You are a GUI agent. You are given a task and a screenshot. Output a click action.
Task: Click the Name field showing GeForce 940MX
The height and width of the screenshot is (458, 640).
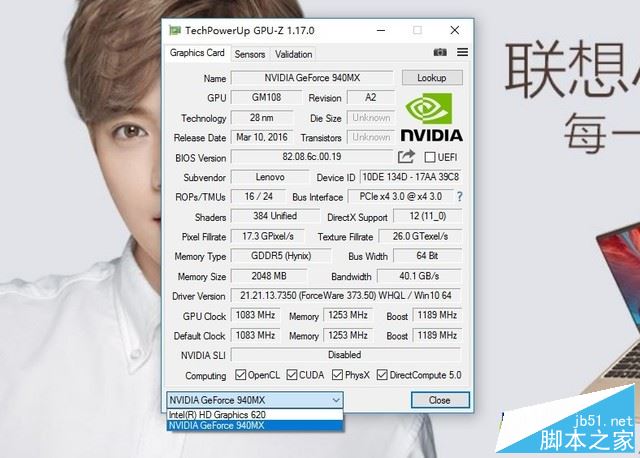point(312,78)
